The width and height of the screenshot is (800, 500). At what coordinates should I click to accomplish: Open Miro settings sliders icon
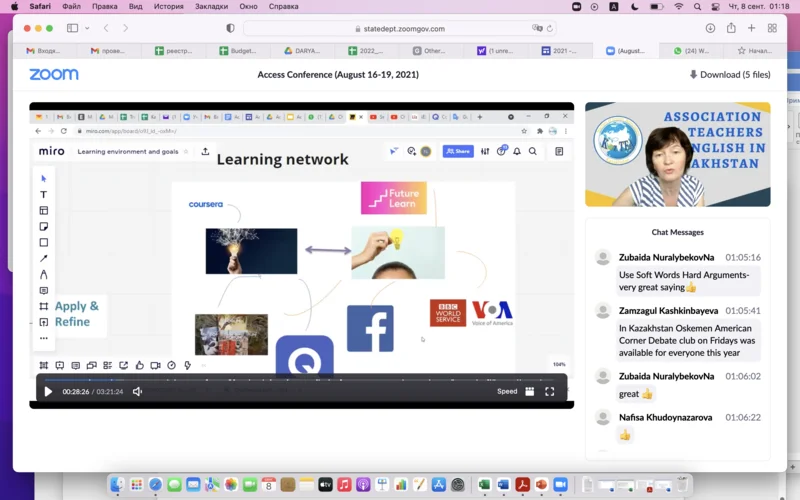click(x=485, y=152)
